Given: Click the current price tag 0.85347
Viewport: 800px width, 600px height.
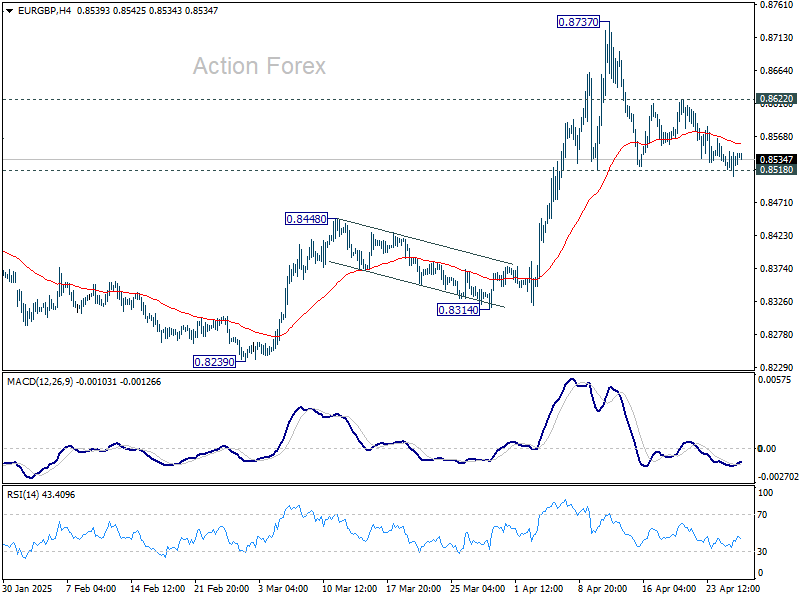Looking at the screenshot, I should pyautogui.click(x=776, y=160).
